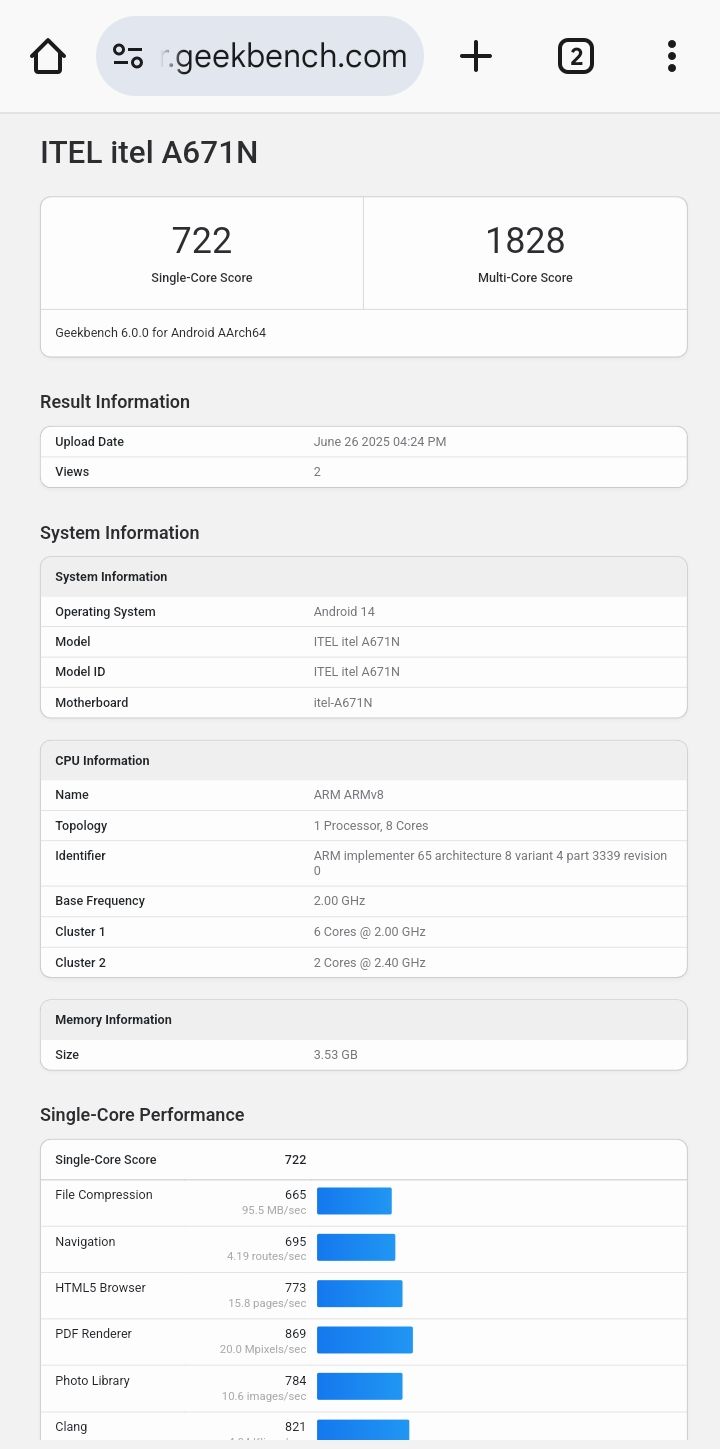Select motherboard value itel-A671N

(343, 703)
